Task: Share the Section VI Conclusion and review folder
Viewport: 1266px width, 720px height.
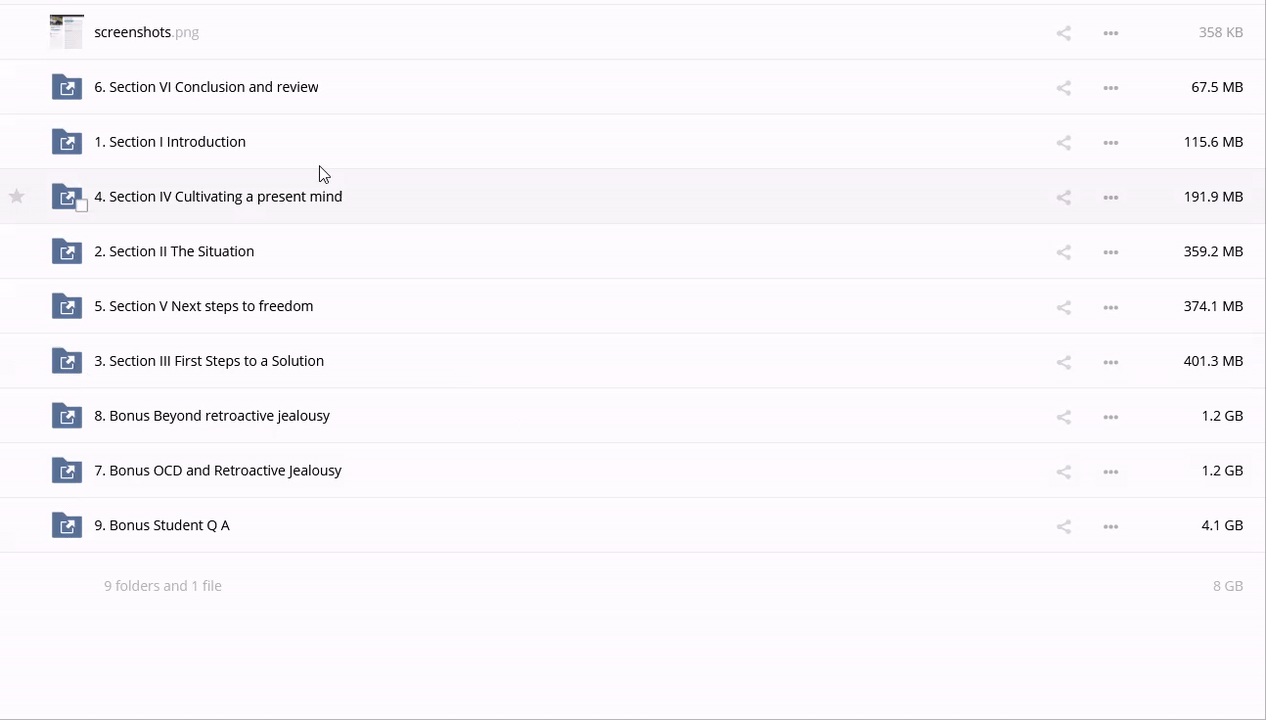Action: (1063, 88)
